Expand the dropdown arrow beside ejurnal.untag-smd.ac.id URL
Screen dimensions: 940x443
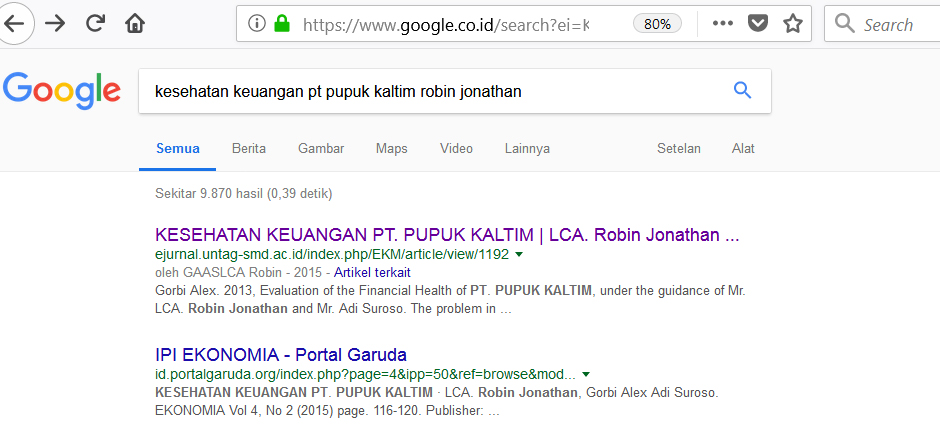click(x=519, y=255)
